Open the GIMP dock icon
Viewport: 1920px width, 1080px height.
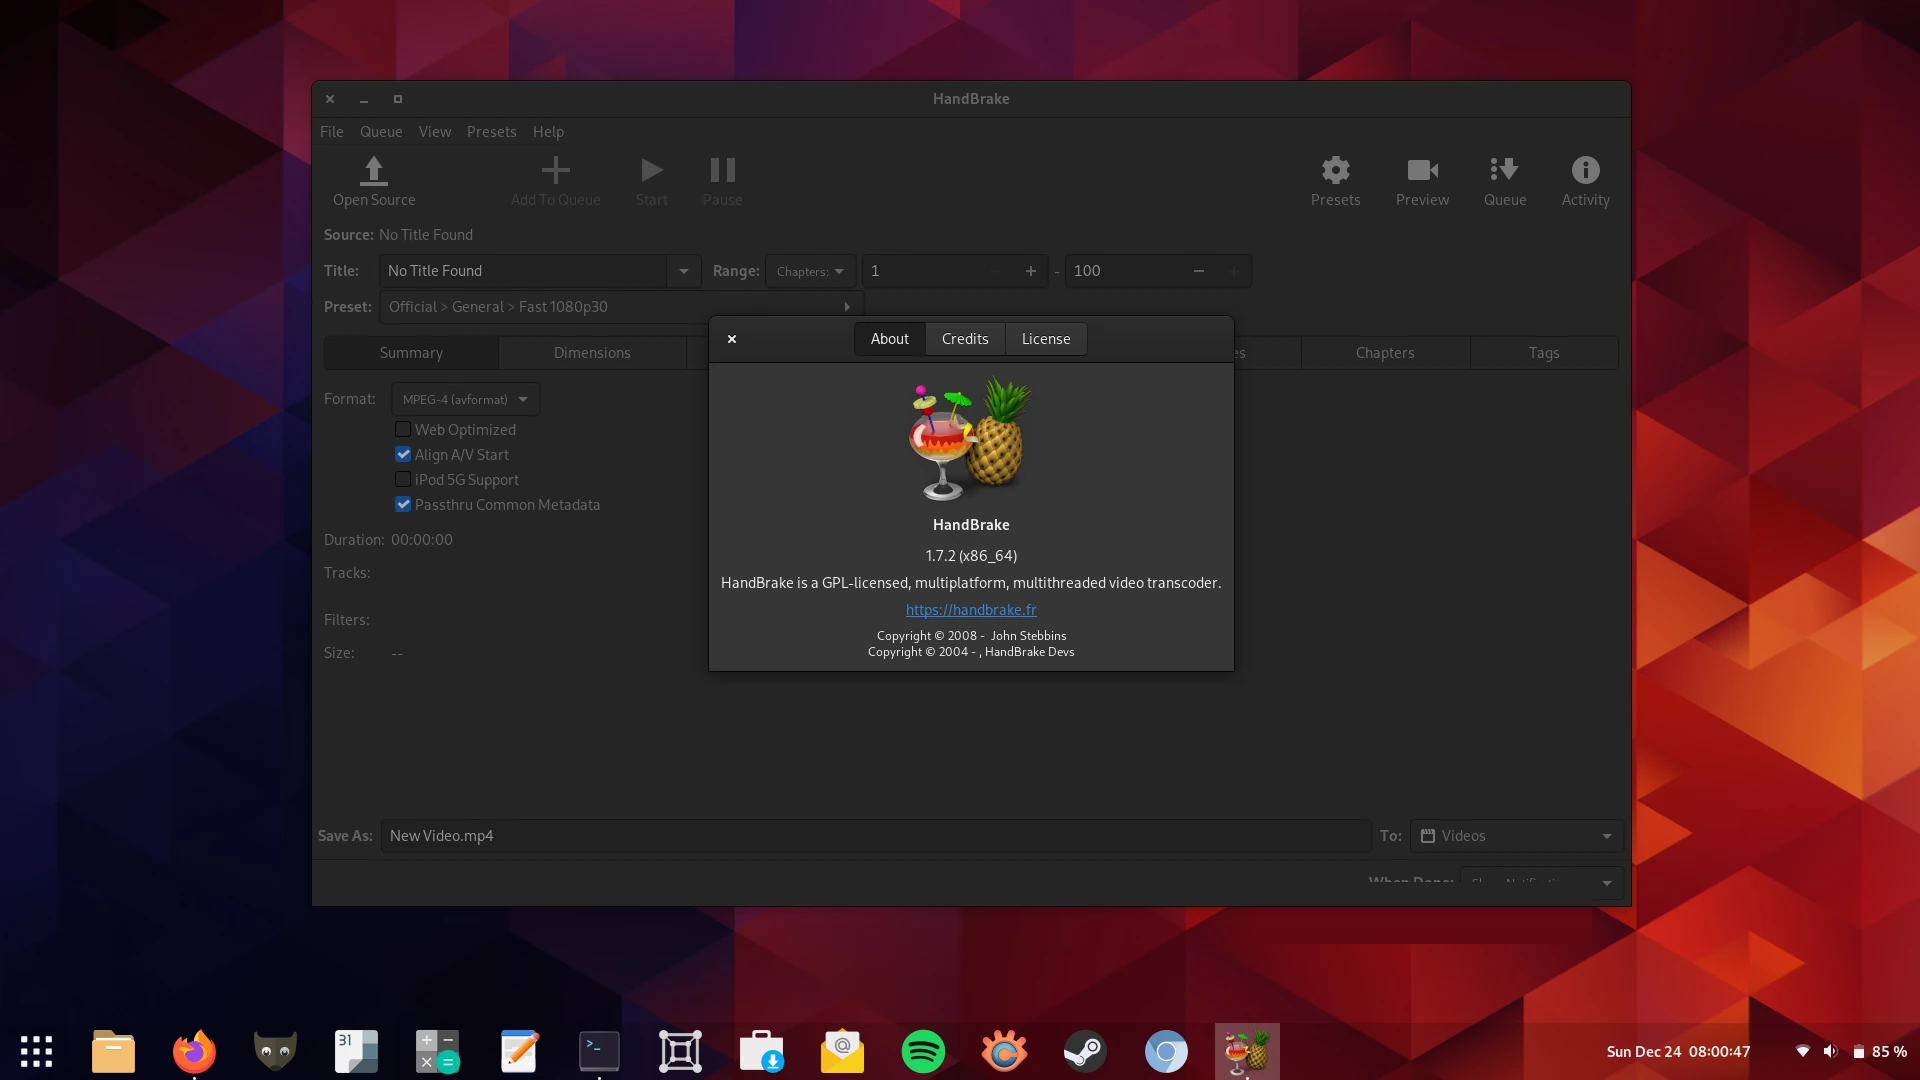coord(275,1051)
